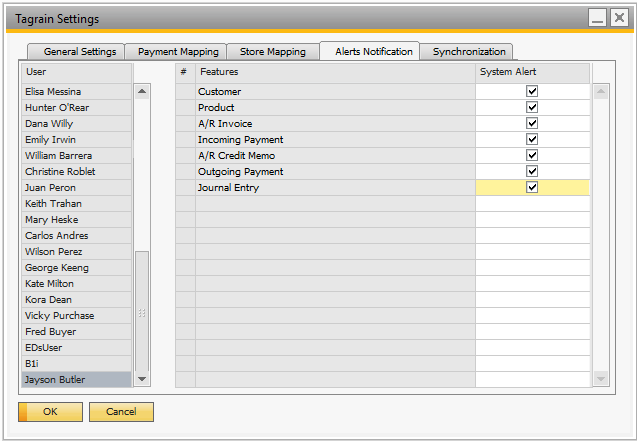Switch to General Settings tab
This screenshot has width=637, height=441.
click(79, 52)
